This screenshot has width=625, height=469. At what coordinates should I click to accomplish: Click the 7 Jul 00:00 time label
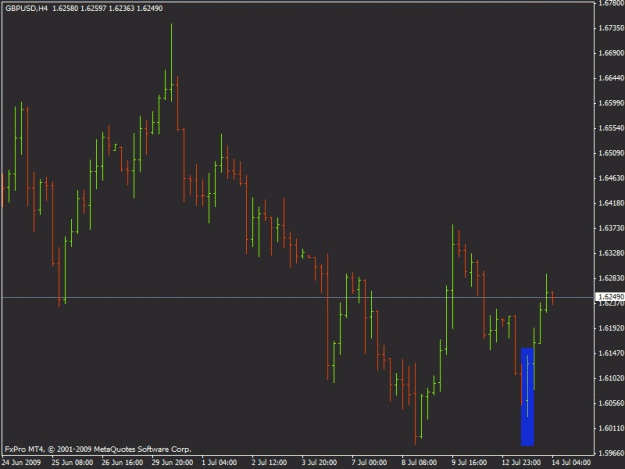(369, 463)
